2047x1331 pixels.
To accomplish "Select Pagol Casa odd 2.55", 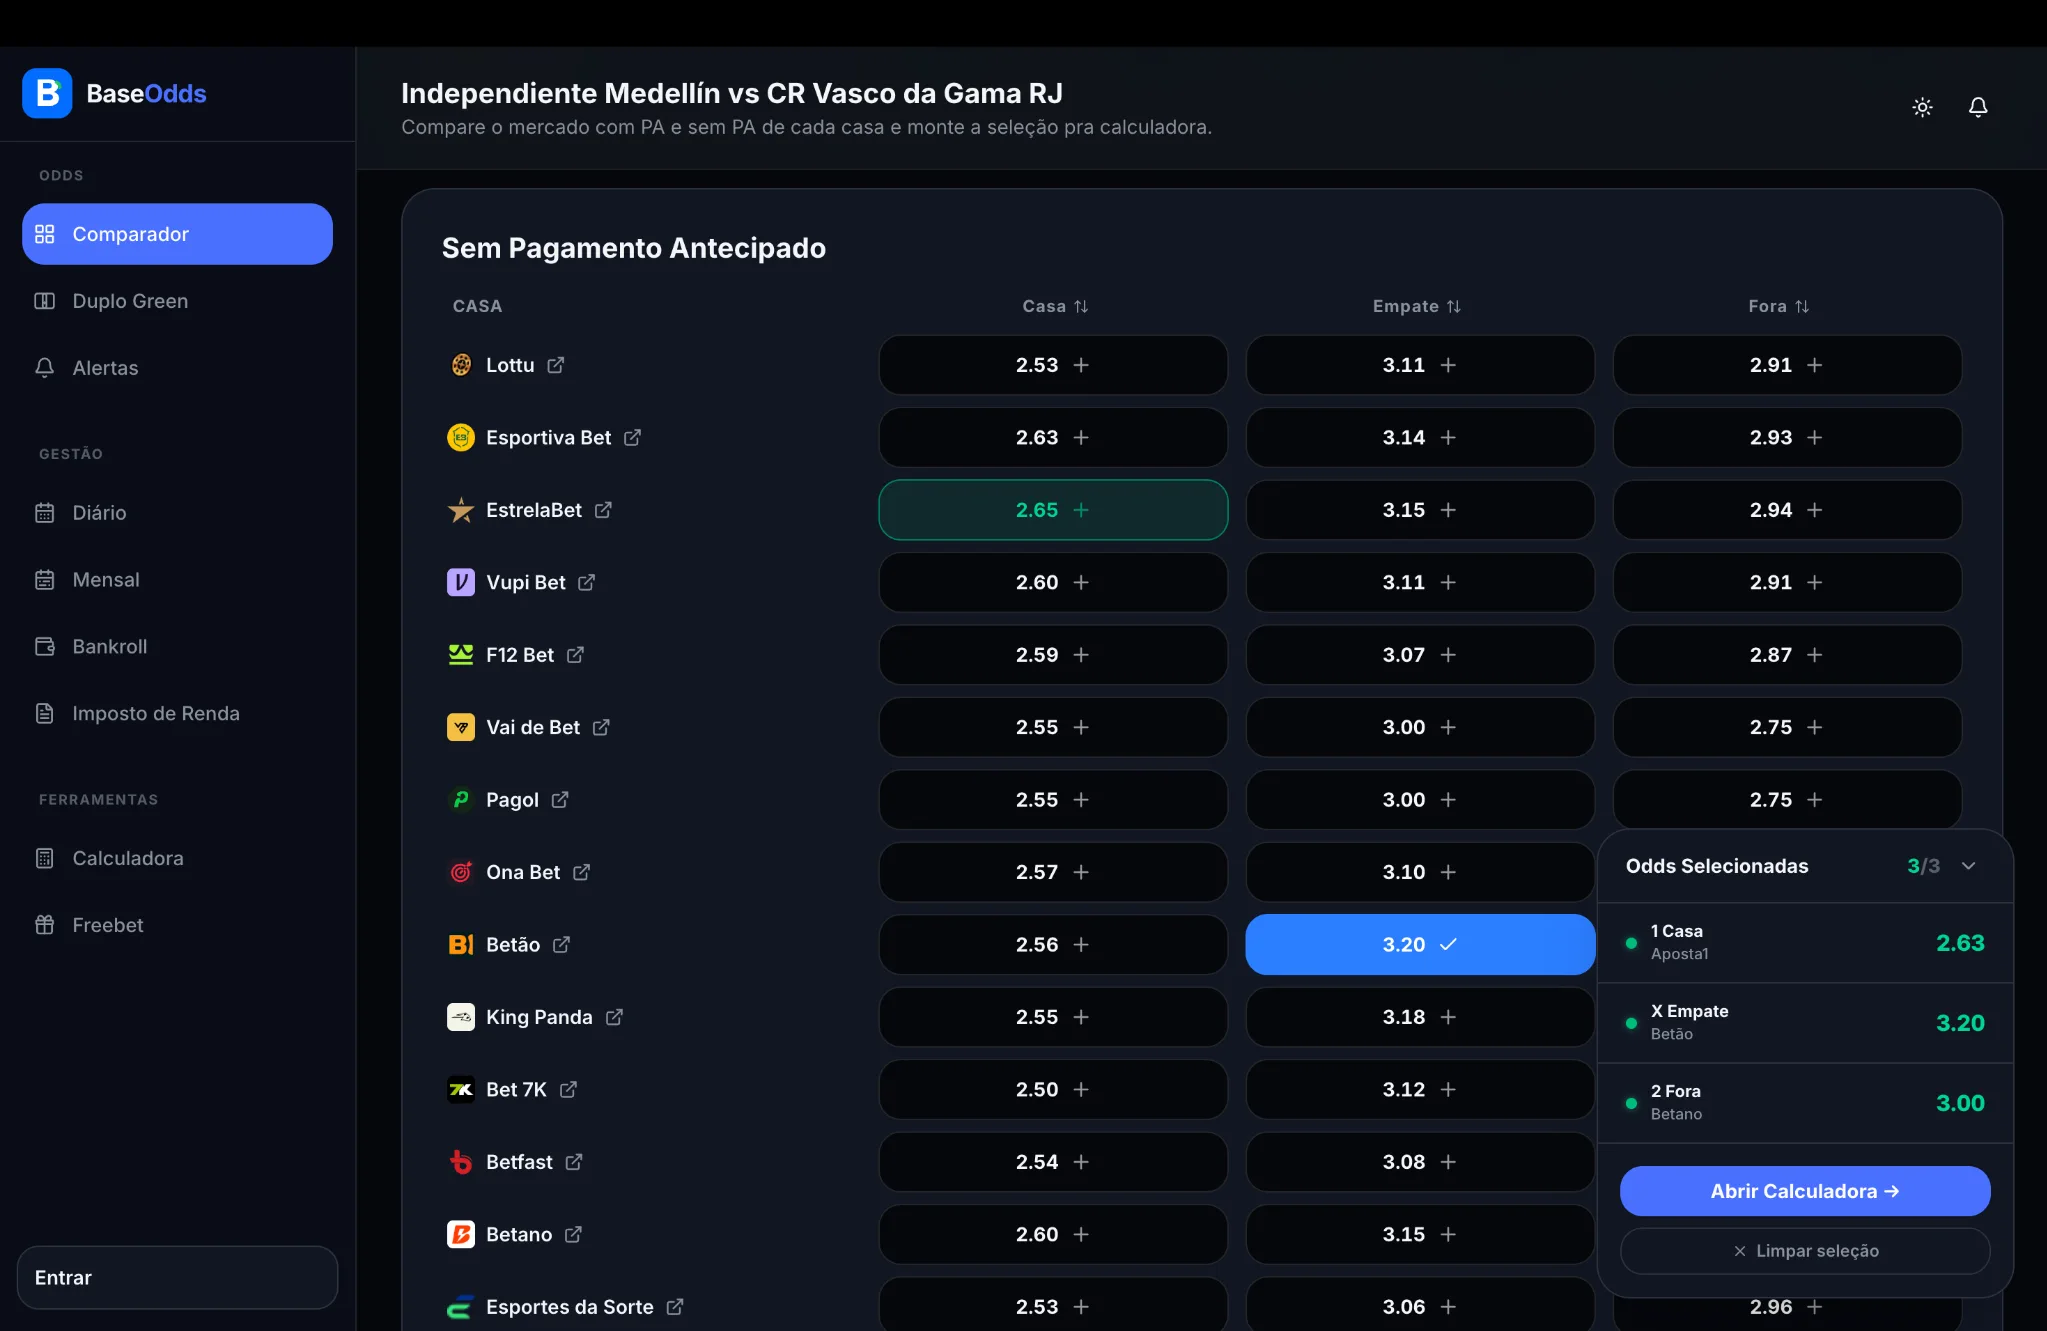I will click(x=1053, y=800).
